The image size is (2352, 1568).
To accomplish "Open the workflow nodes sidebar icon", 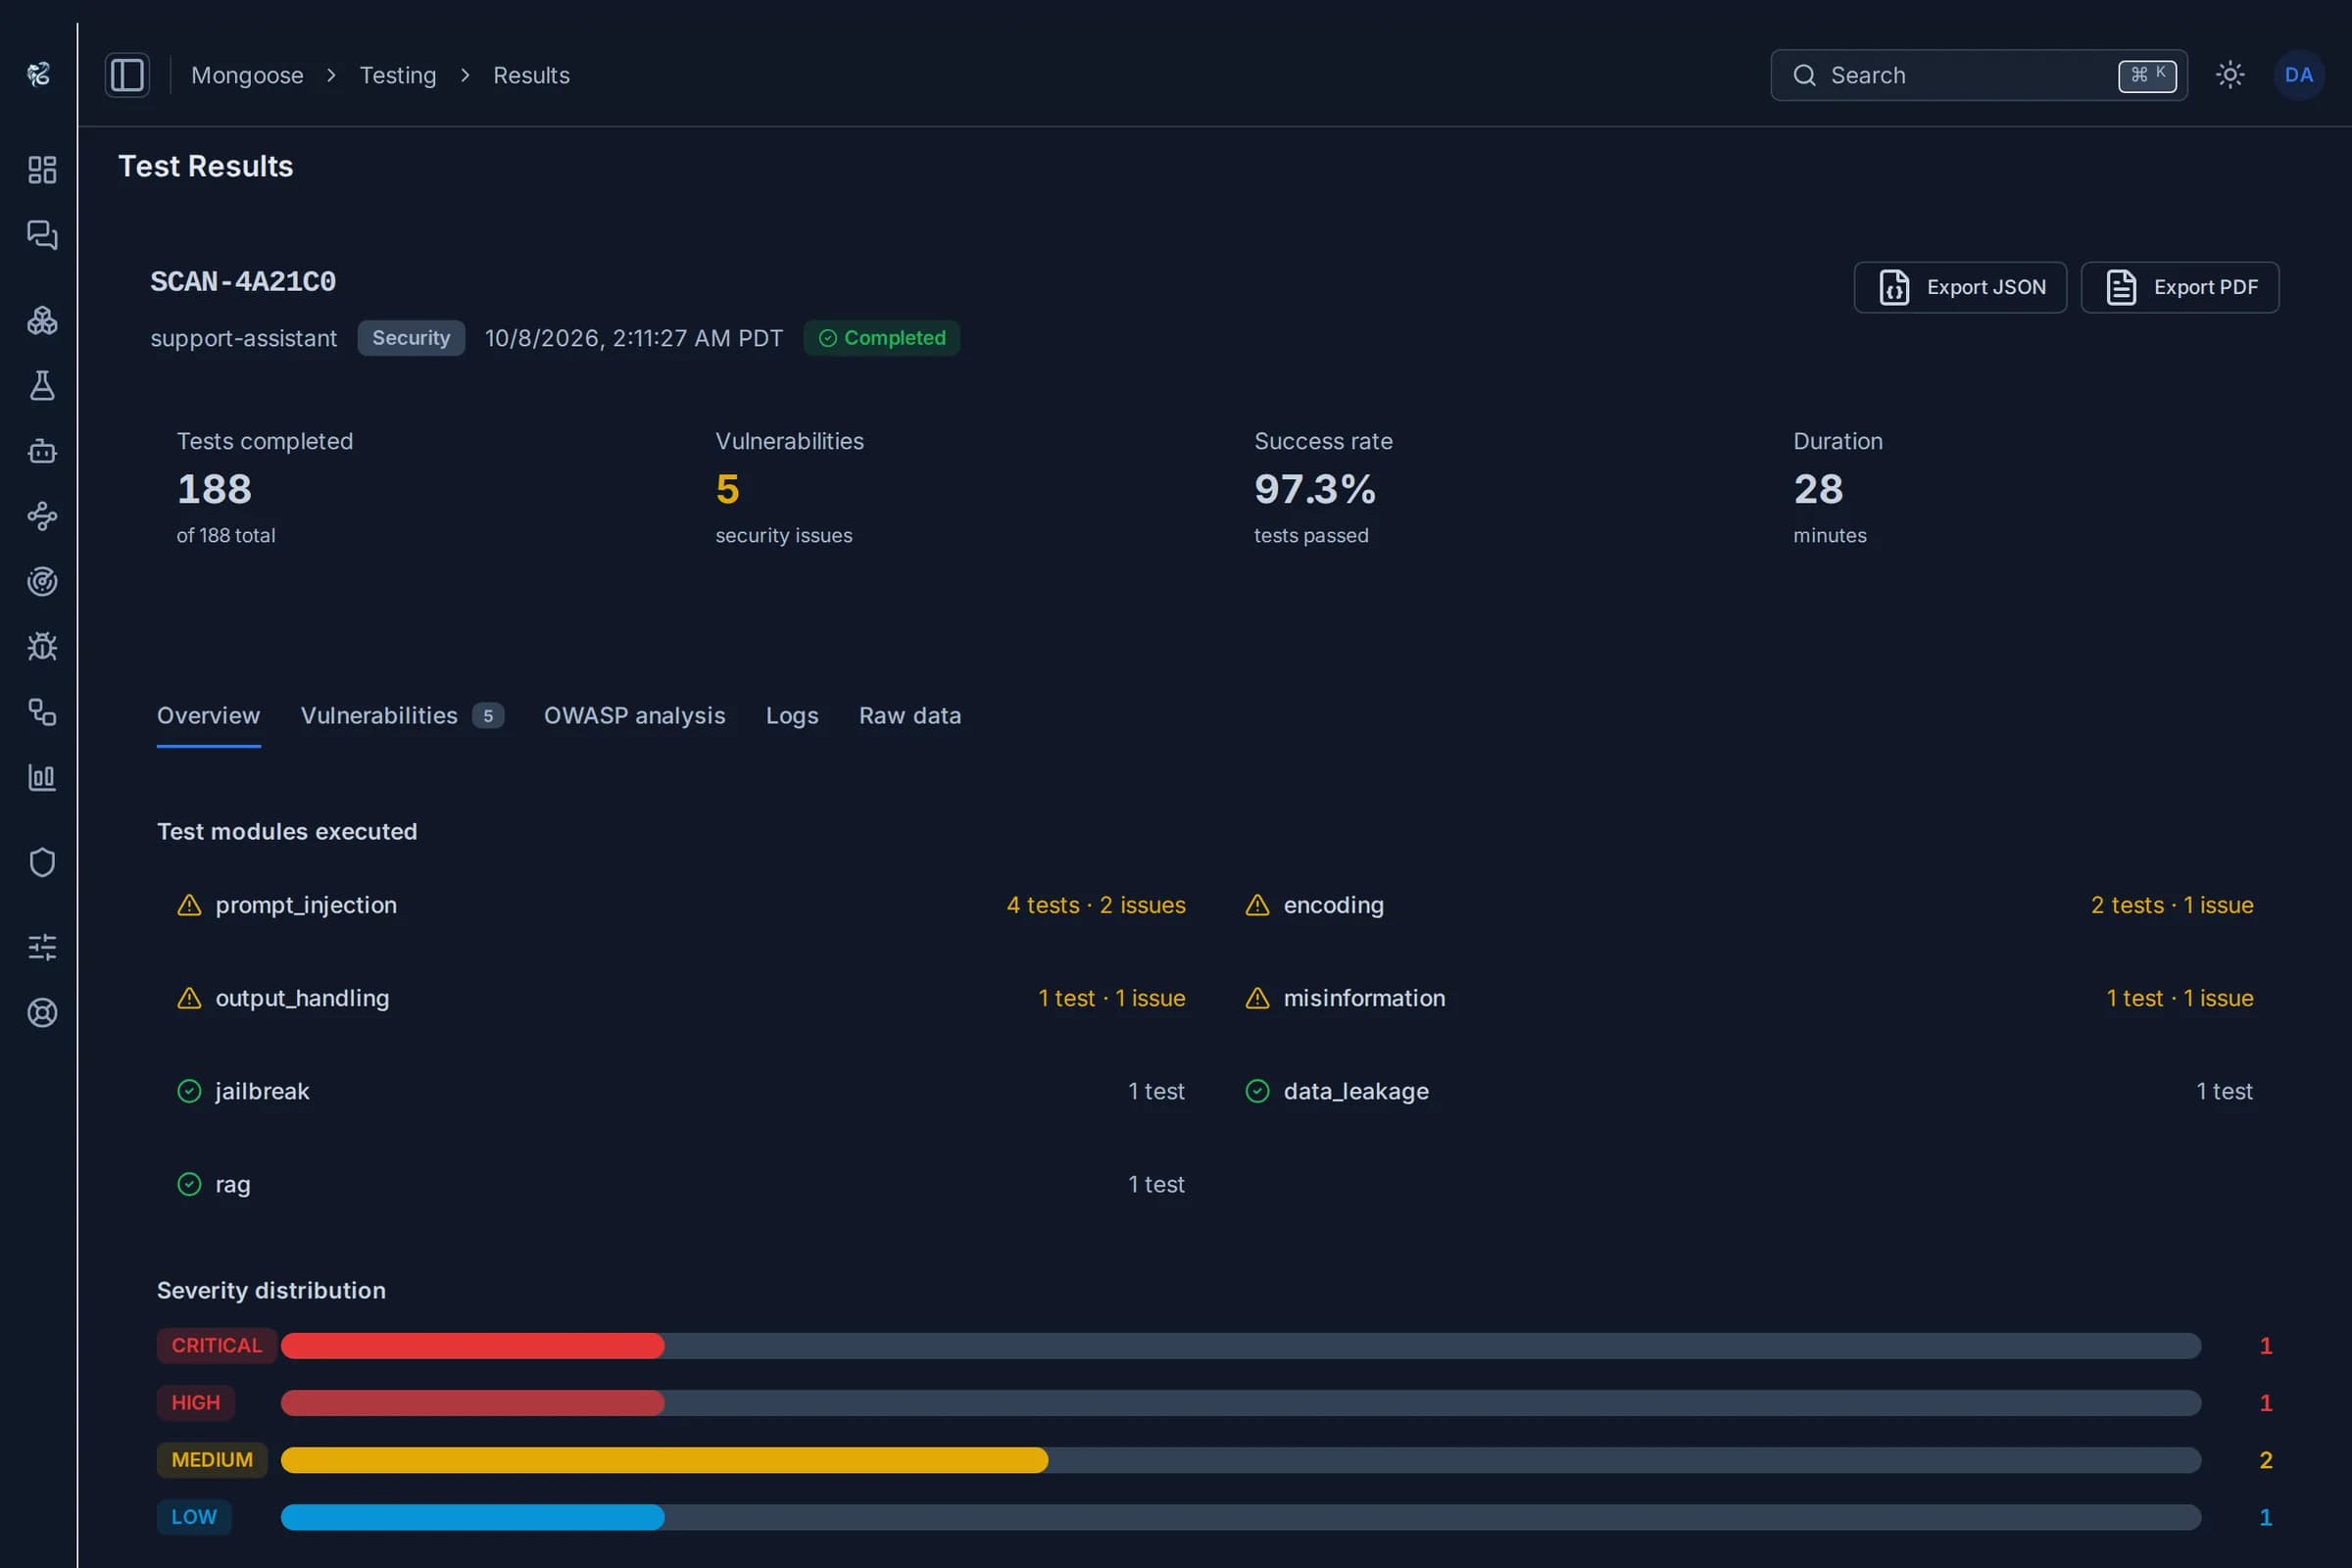I will 42,516.
